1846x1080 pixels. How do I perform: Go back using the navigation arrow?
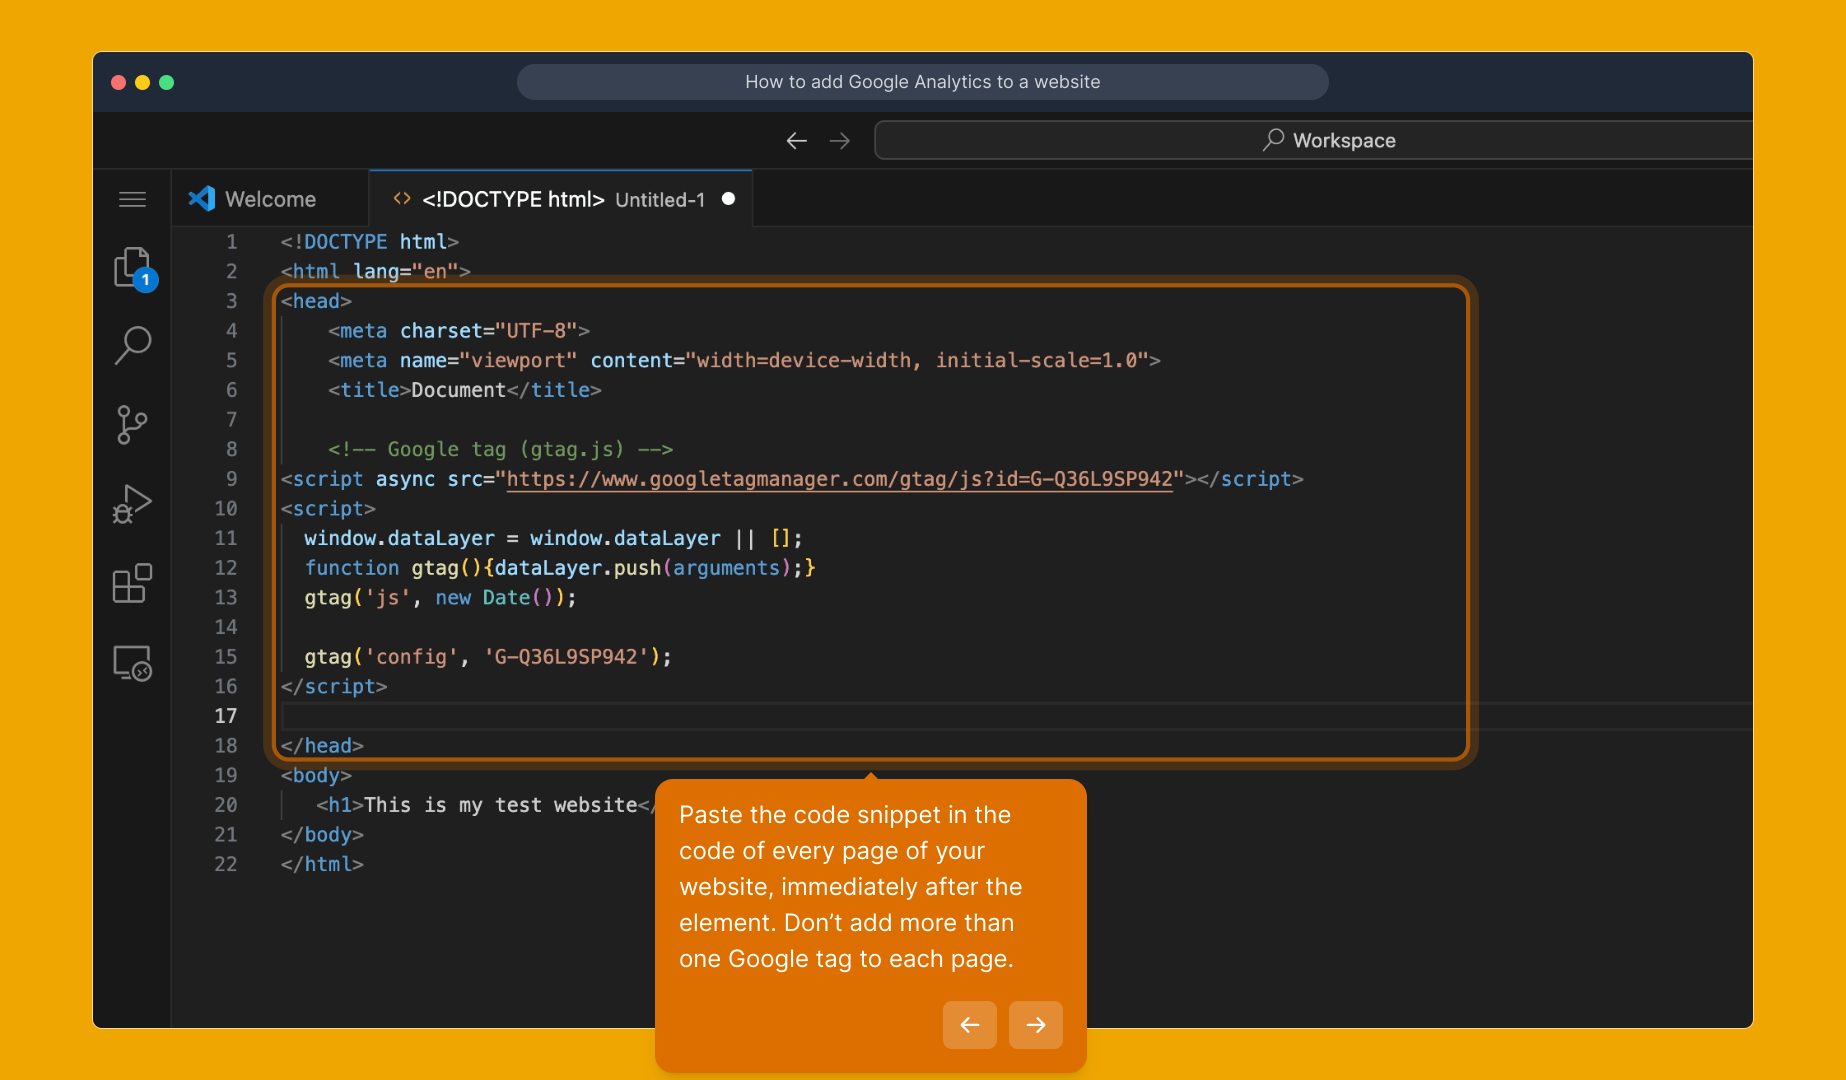(x=796, y=140)
